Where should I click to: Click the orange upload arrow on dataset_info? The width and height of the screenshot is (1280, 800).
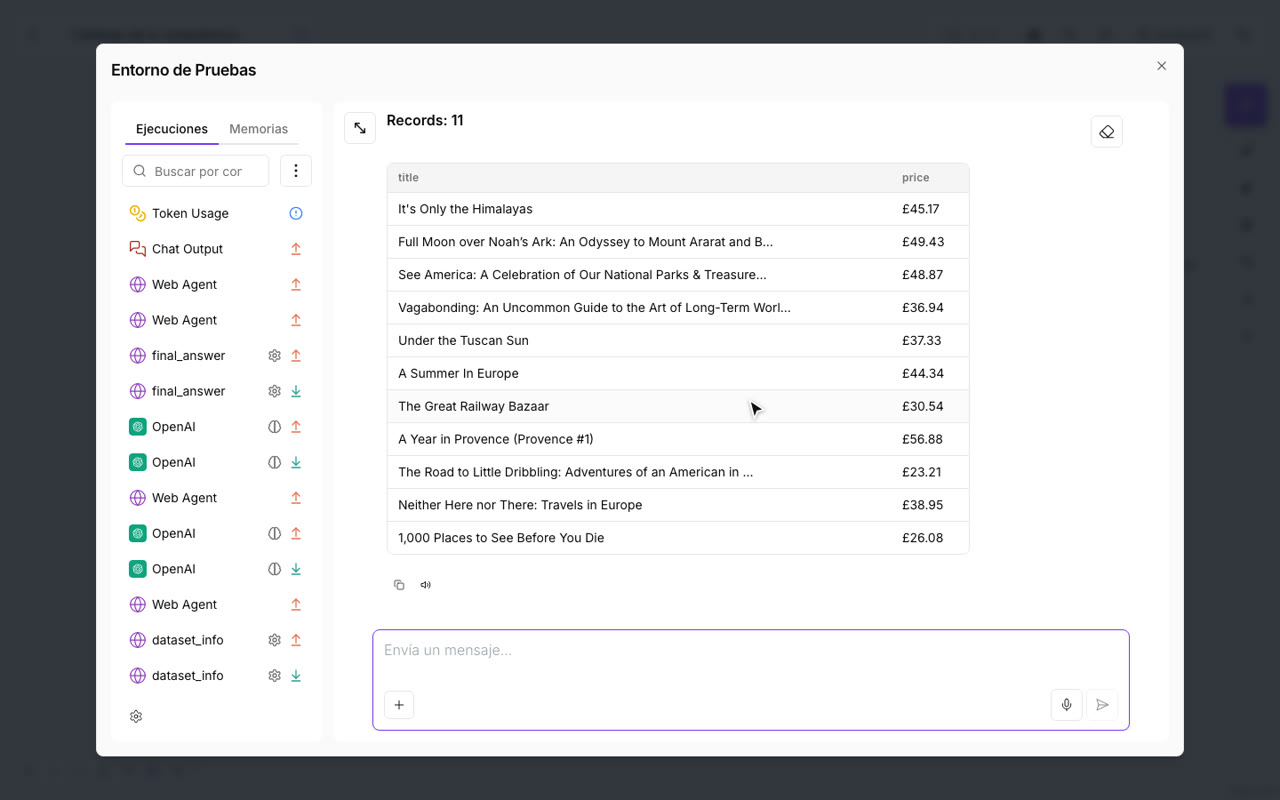tap(296, 640)
